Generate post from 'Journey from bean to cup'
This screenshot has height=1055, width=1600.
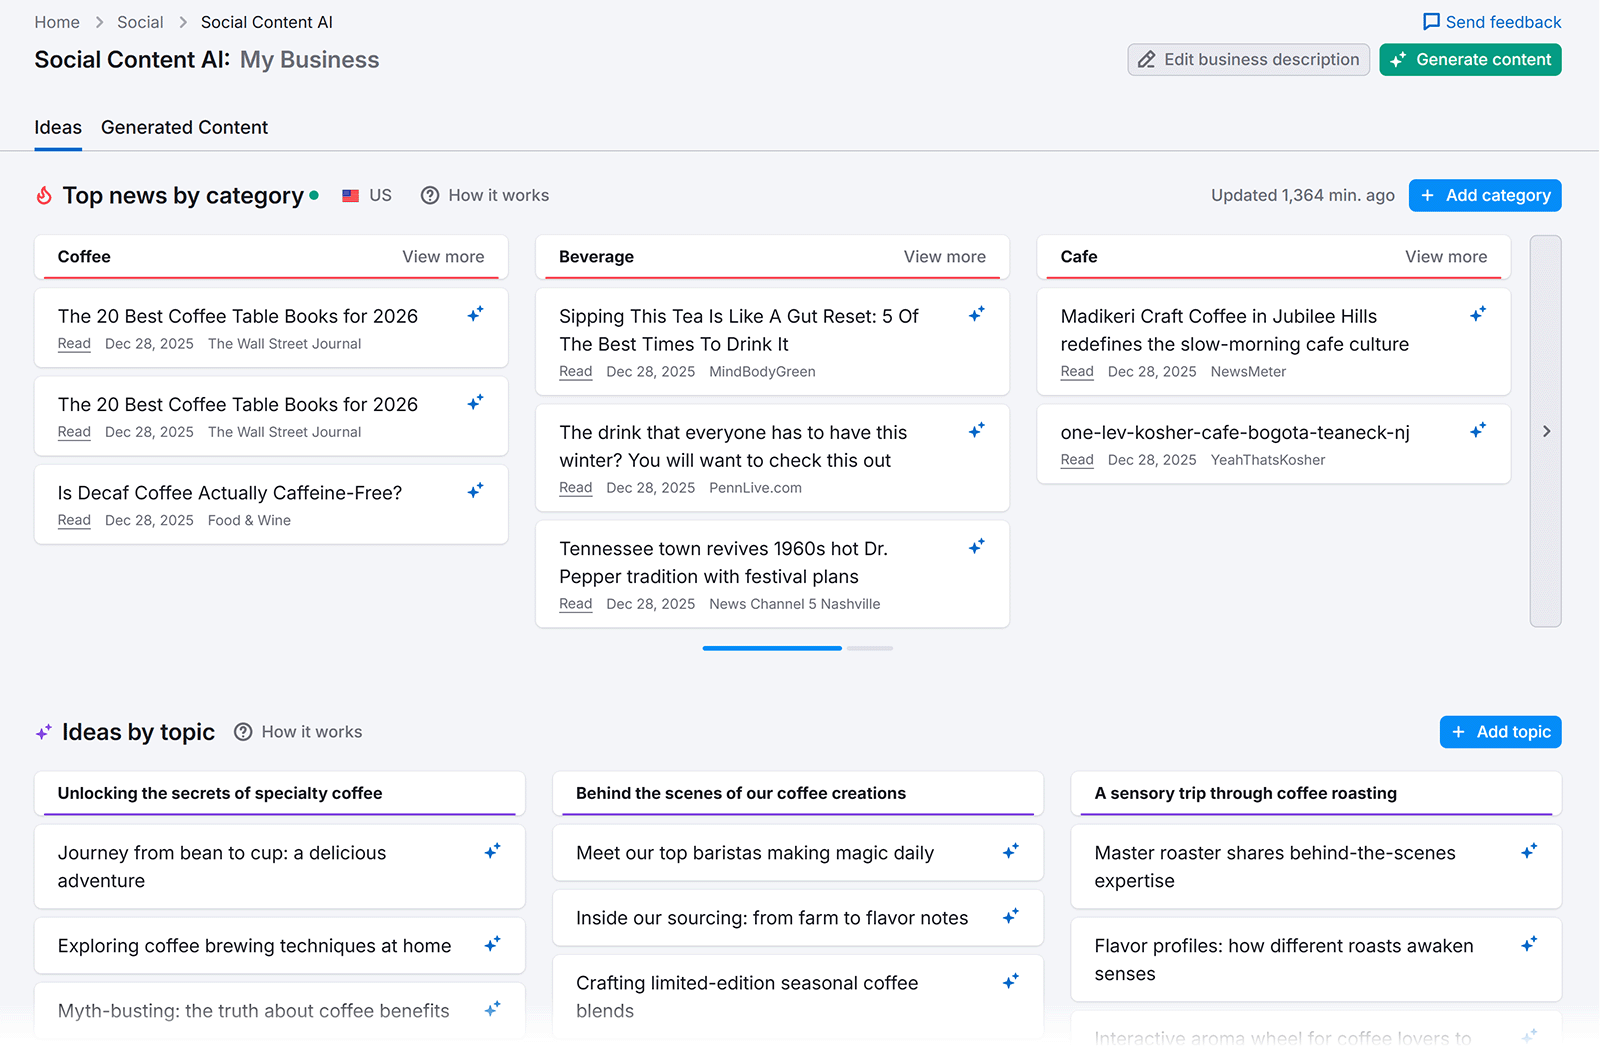click(493, 850)
